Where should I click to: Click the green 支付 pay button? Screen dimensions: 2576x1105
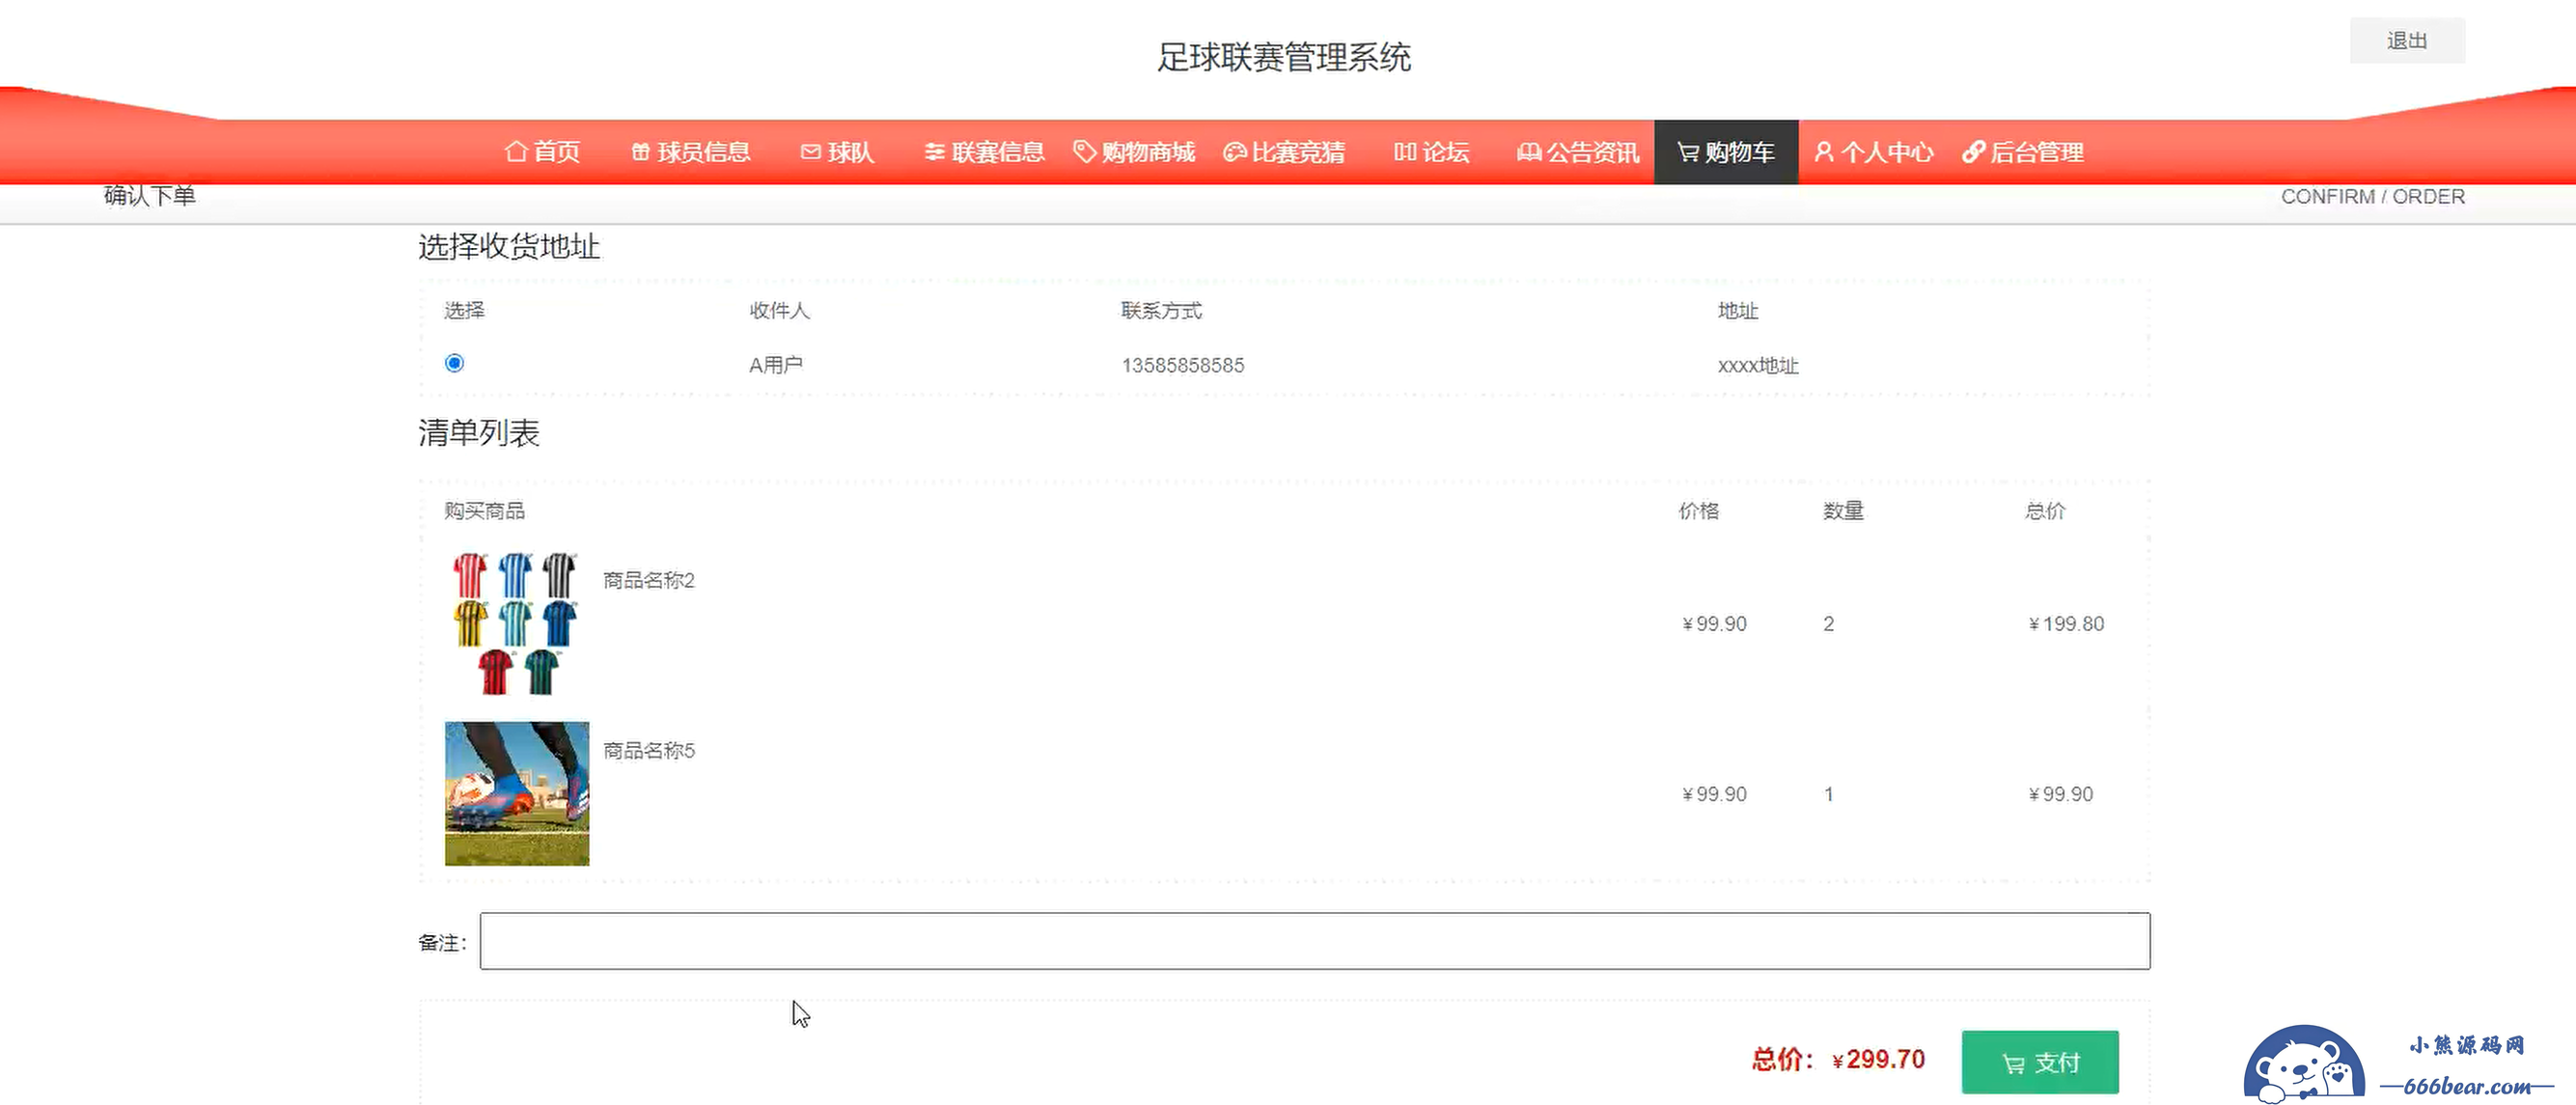click(2040, 1062)
